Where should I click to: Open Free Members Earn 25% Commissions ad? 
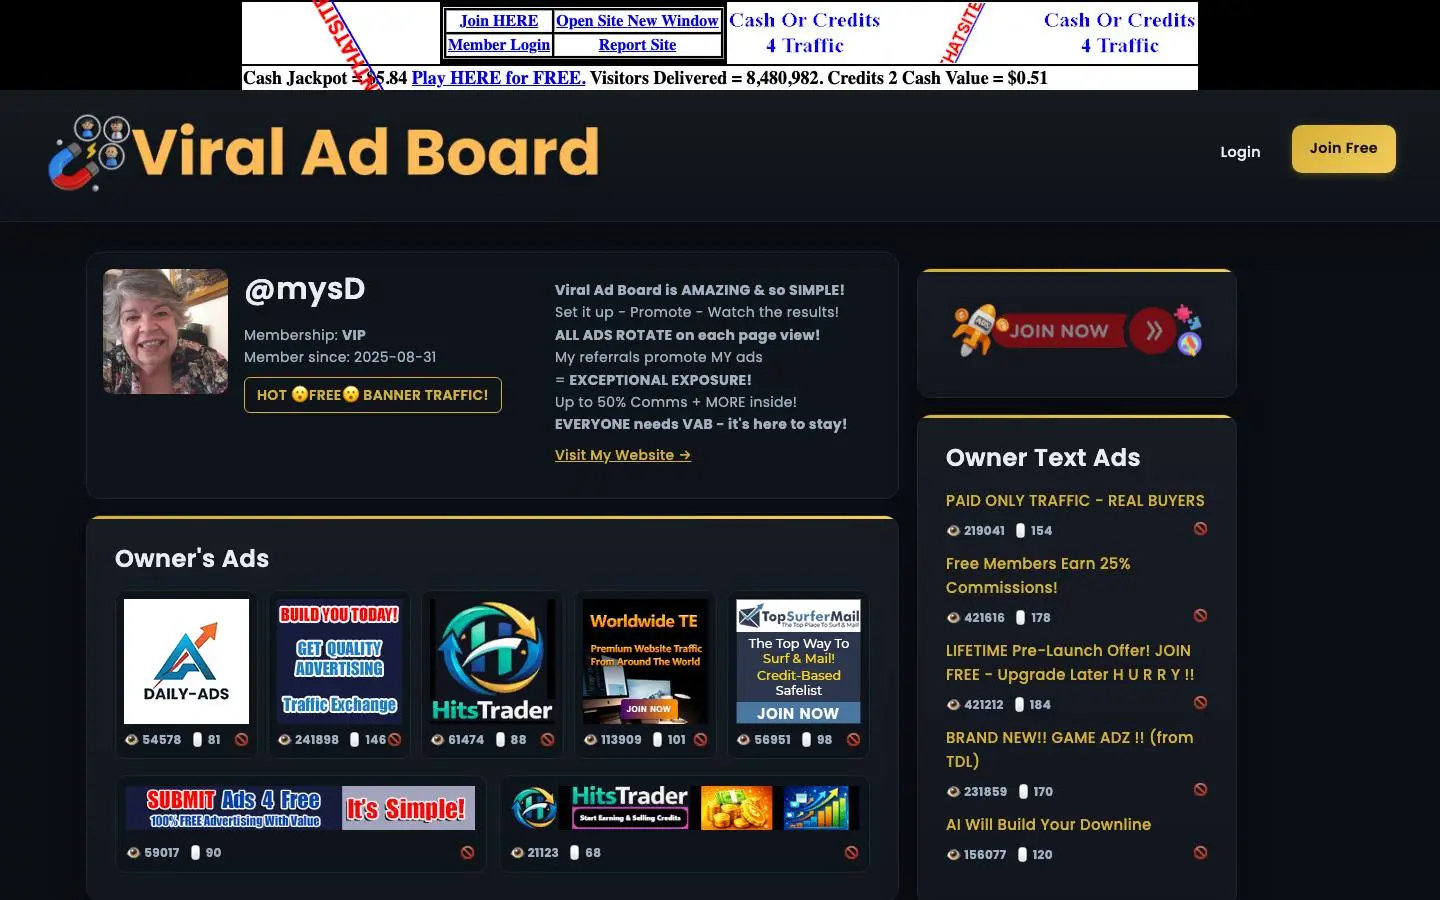1038,575
